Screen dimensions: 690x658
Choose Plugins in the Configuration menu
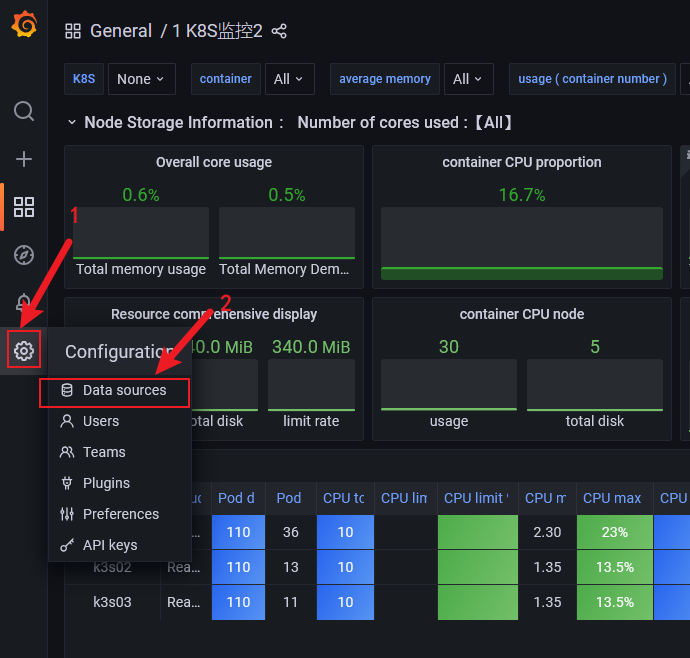pyautogui.click(x=106, y=483)
